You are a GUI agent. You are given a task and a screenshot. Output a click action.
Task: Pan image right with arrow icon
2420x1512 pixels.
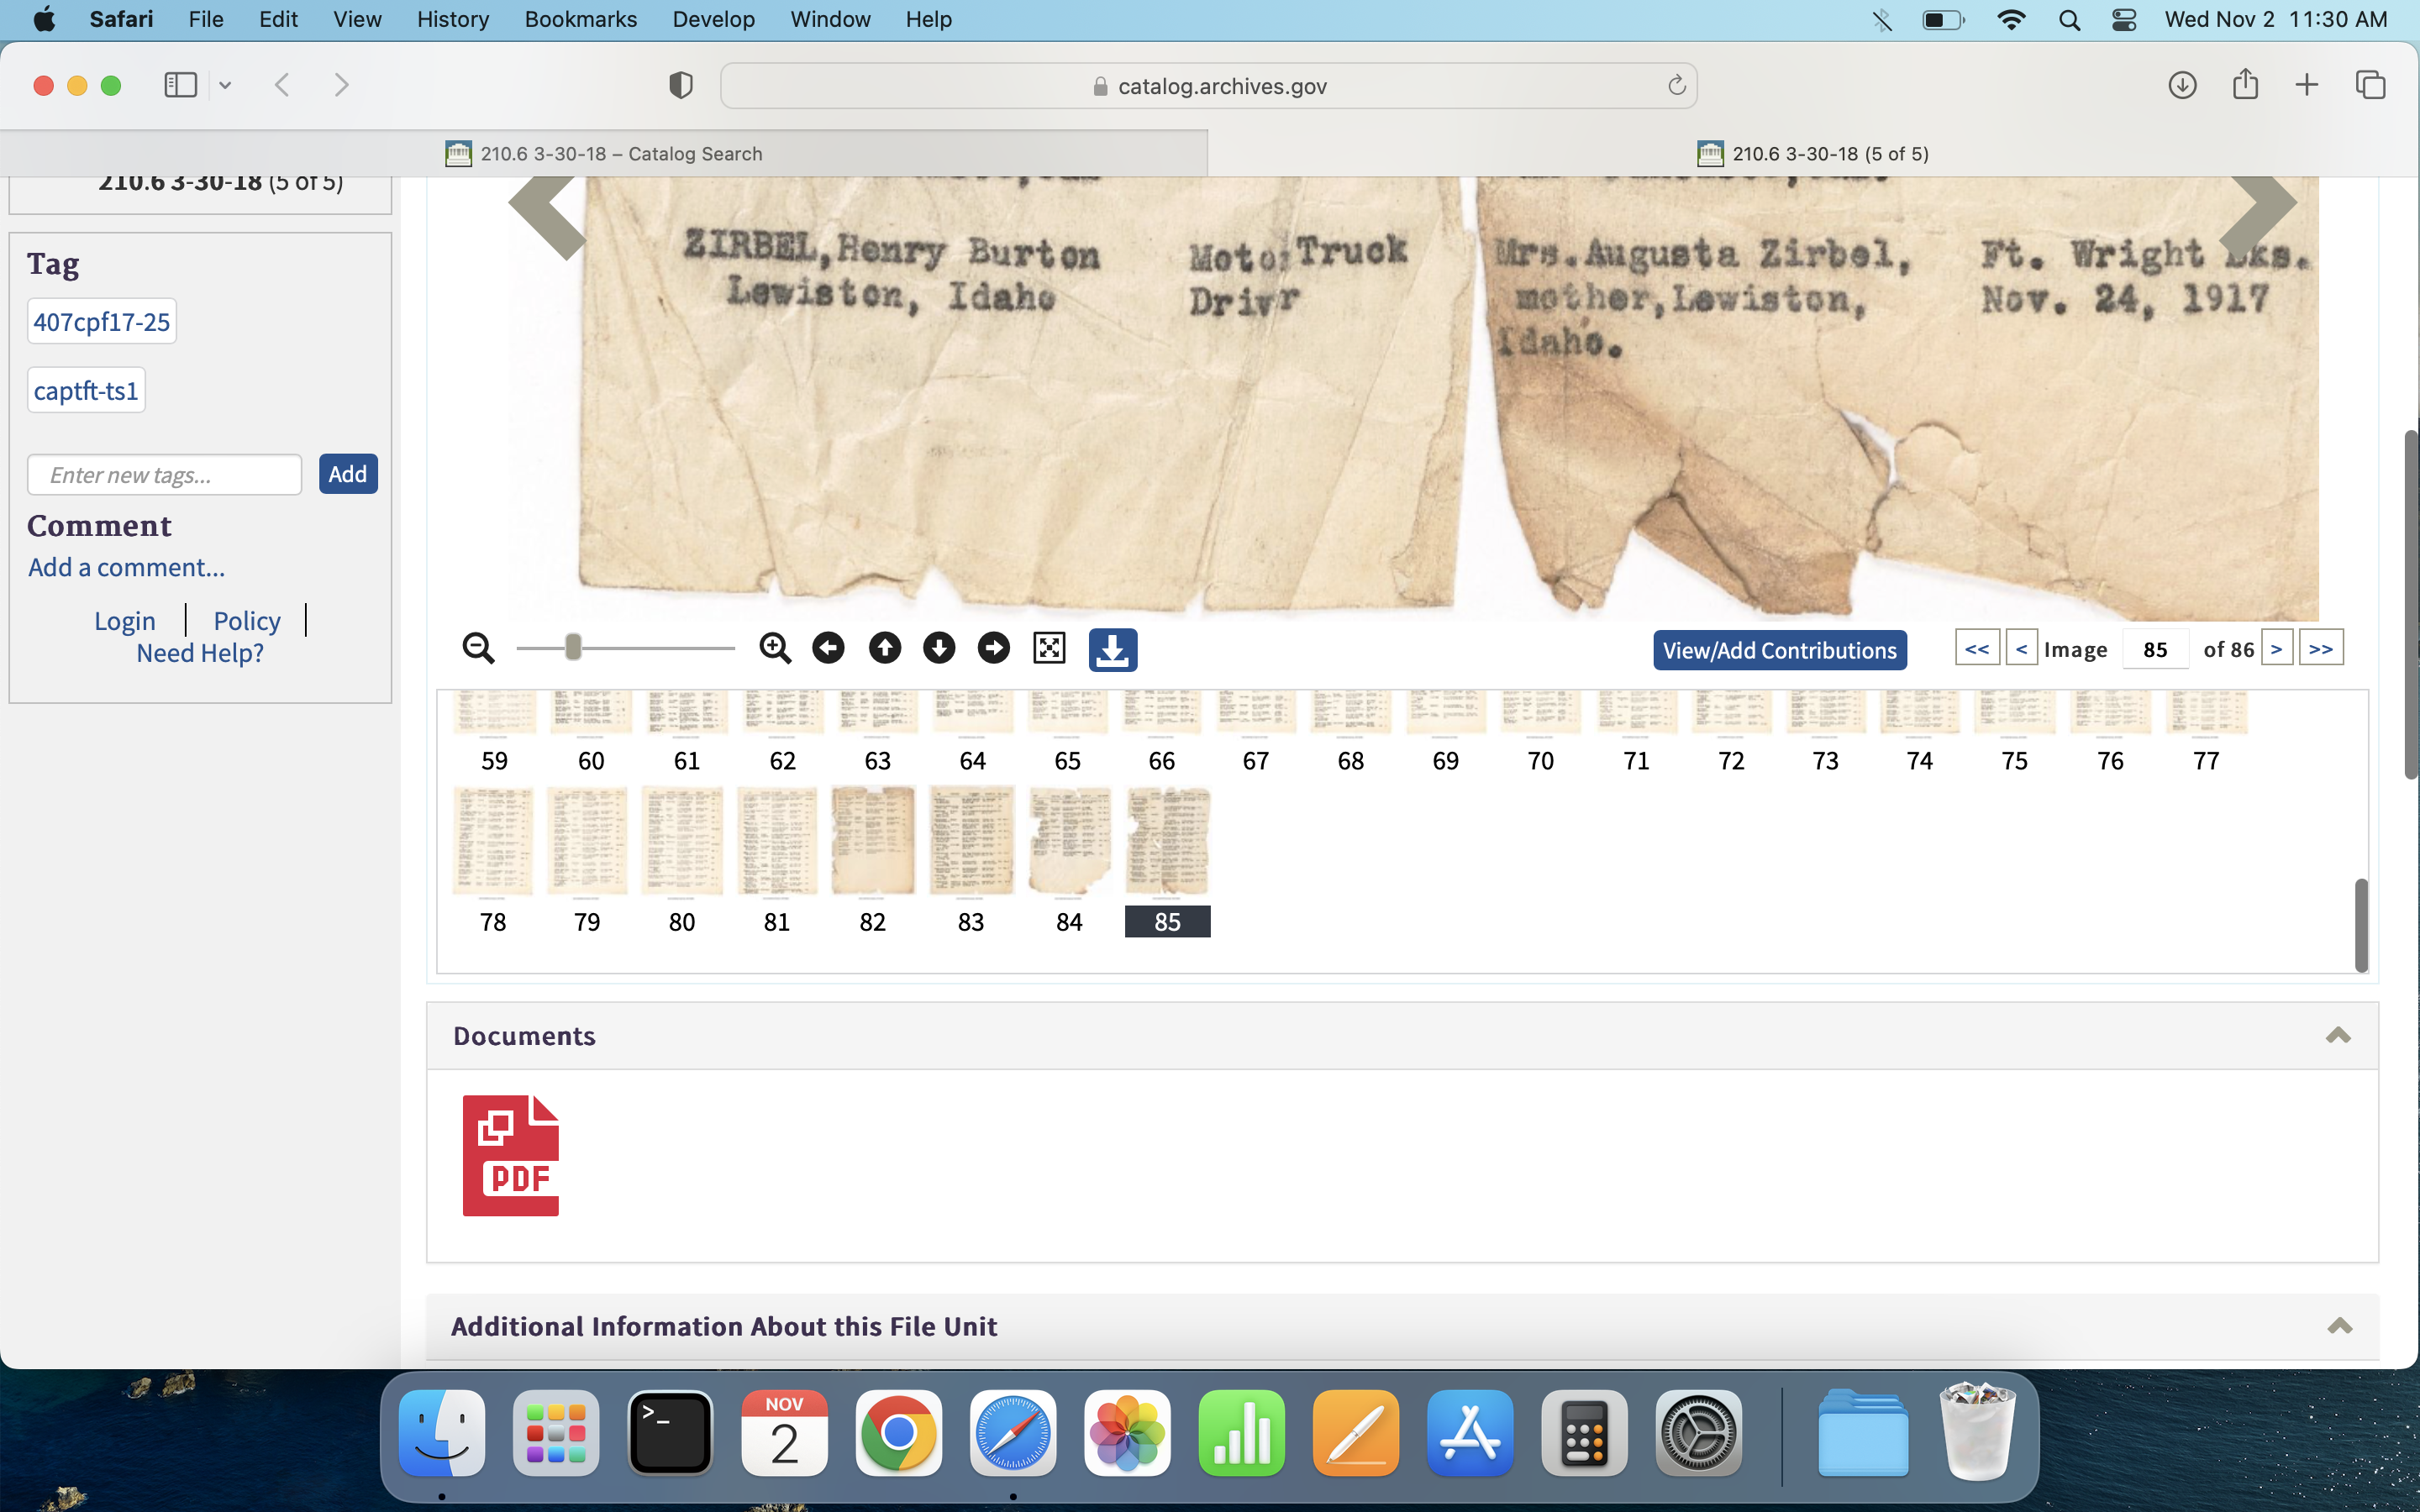click(993, 648)
